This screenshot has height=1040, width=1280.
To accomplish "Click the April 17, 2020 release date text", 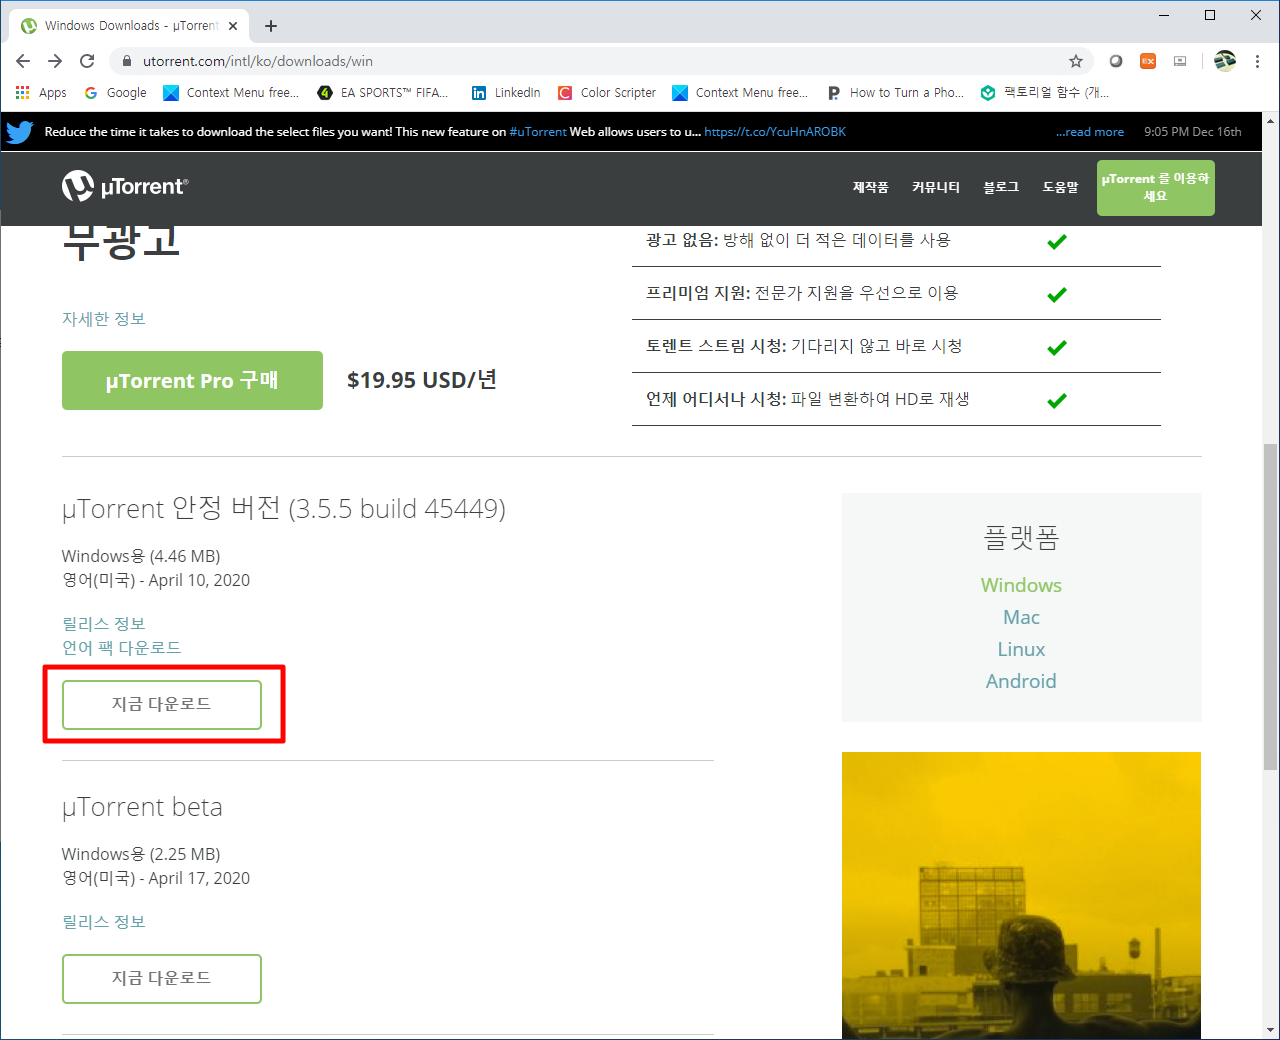I will pos(199,878).
